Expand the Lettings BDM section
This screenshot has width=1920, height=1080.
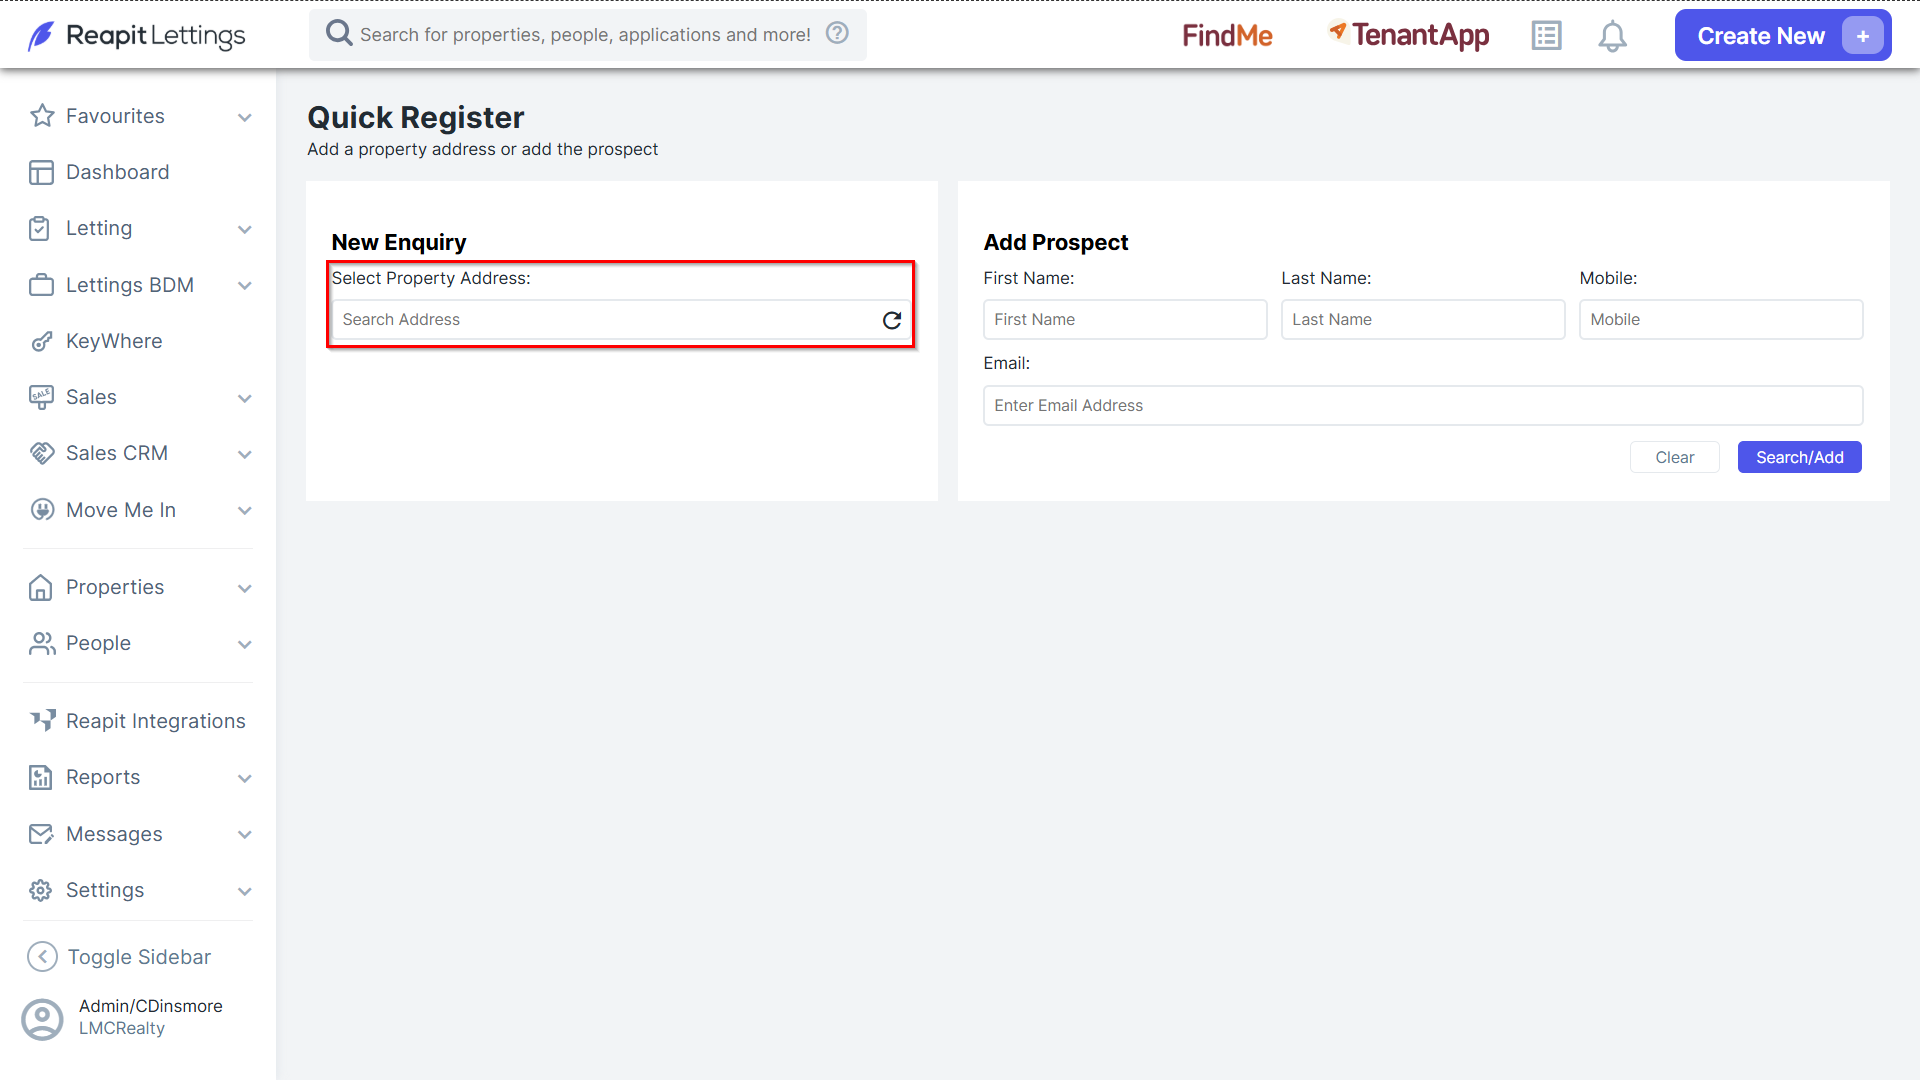click(245, 286)
